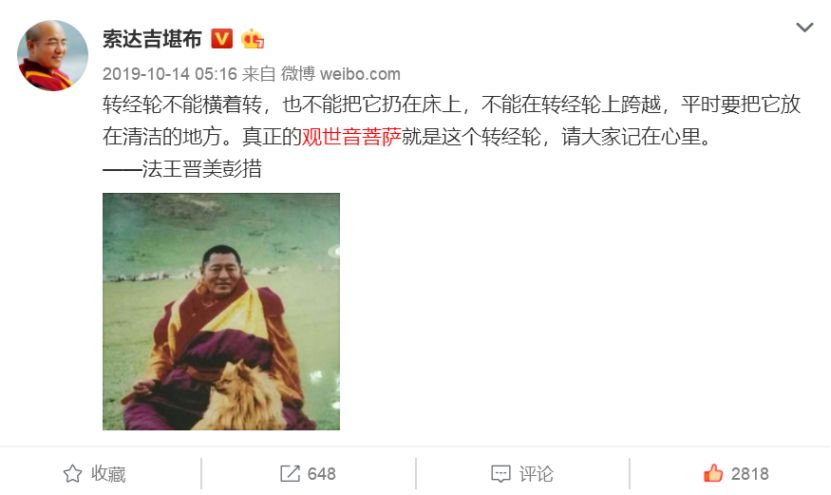Click the 收藏 favorite label
This screenshot has width=831, height=495.
click(x=108, y=474)
